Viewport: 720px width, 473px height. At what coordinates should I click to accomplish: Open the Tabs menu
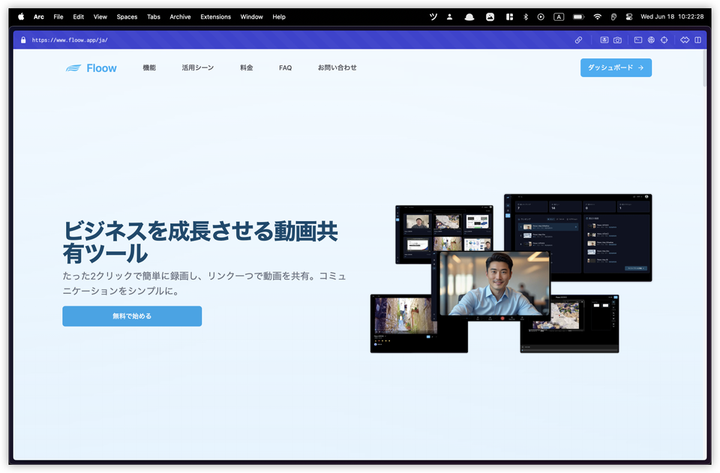pyautogui.click(x=153, y=17)
